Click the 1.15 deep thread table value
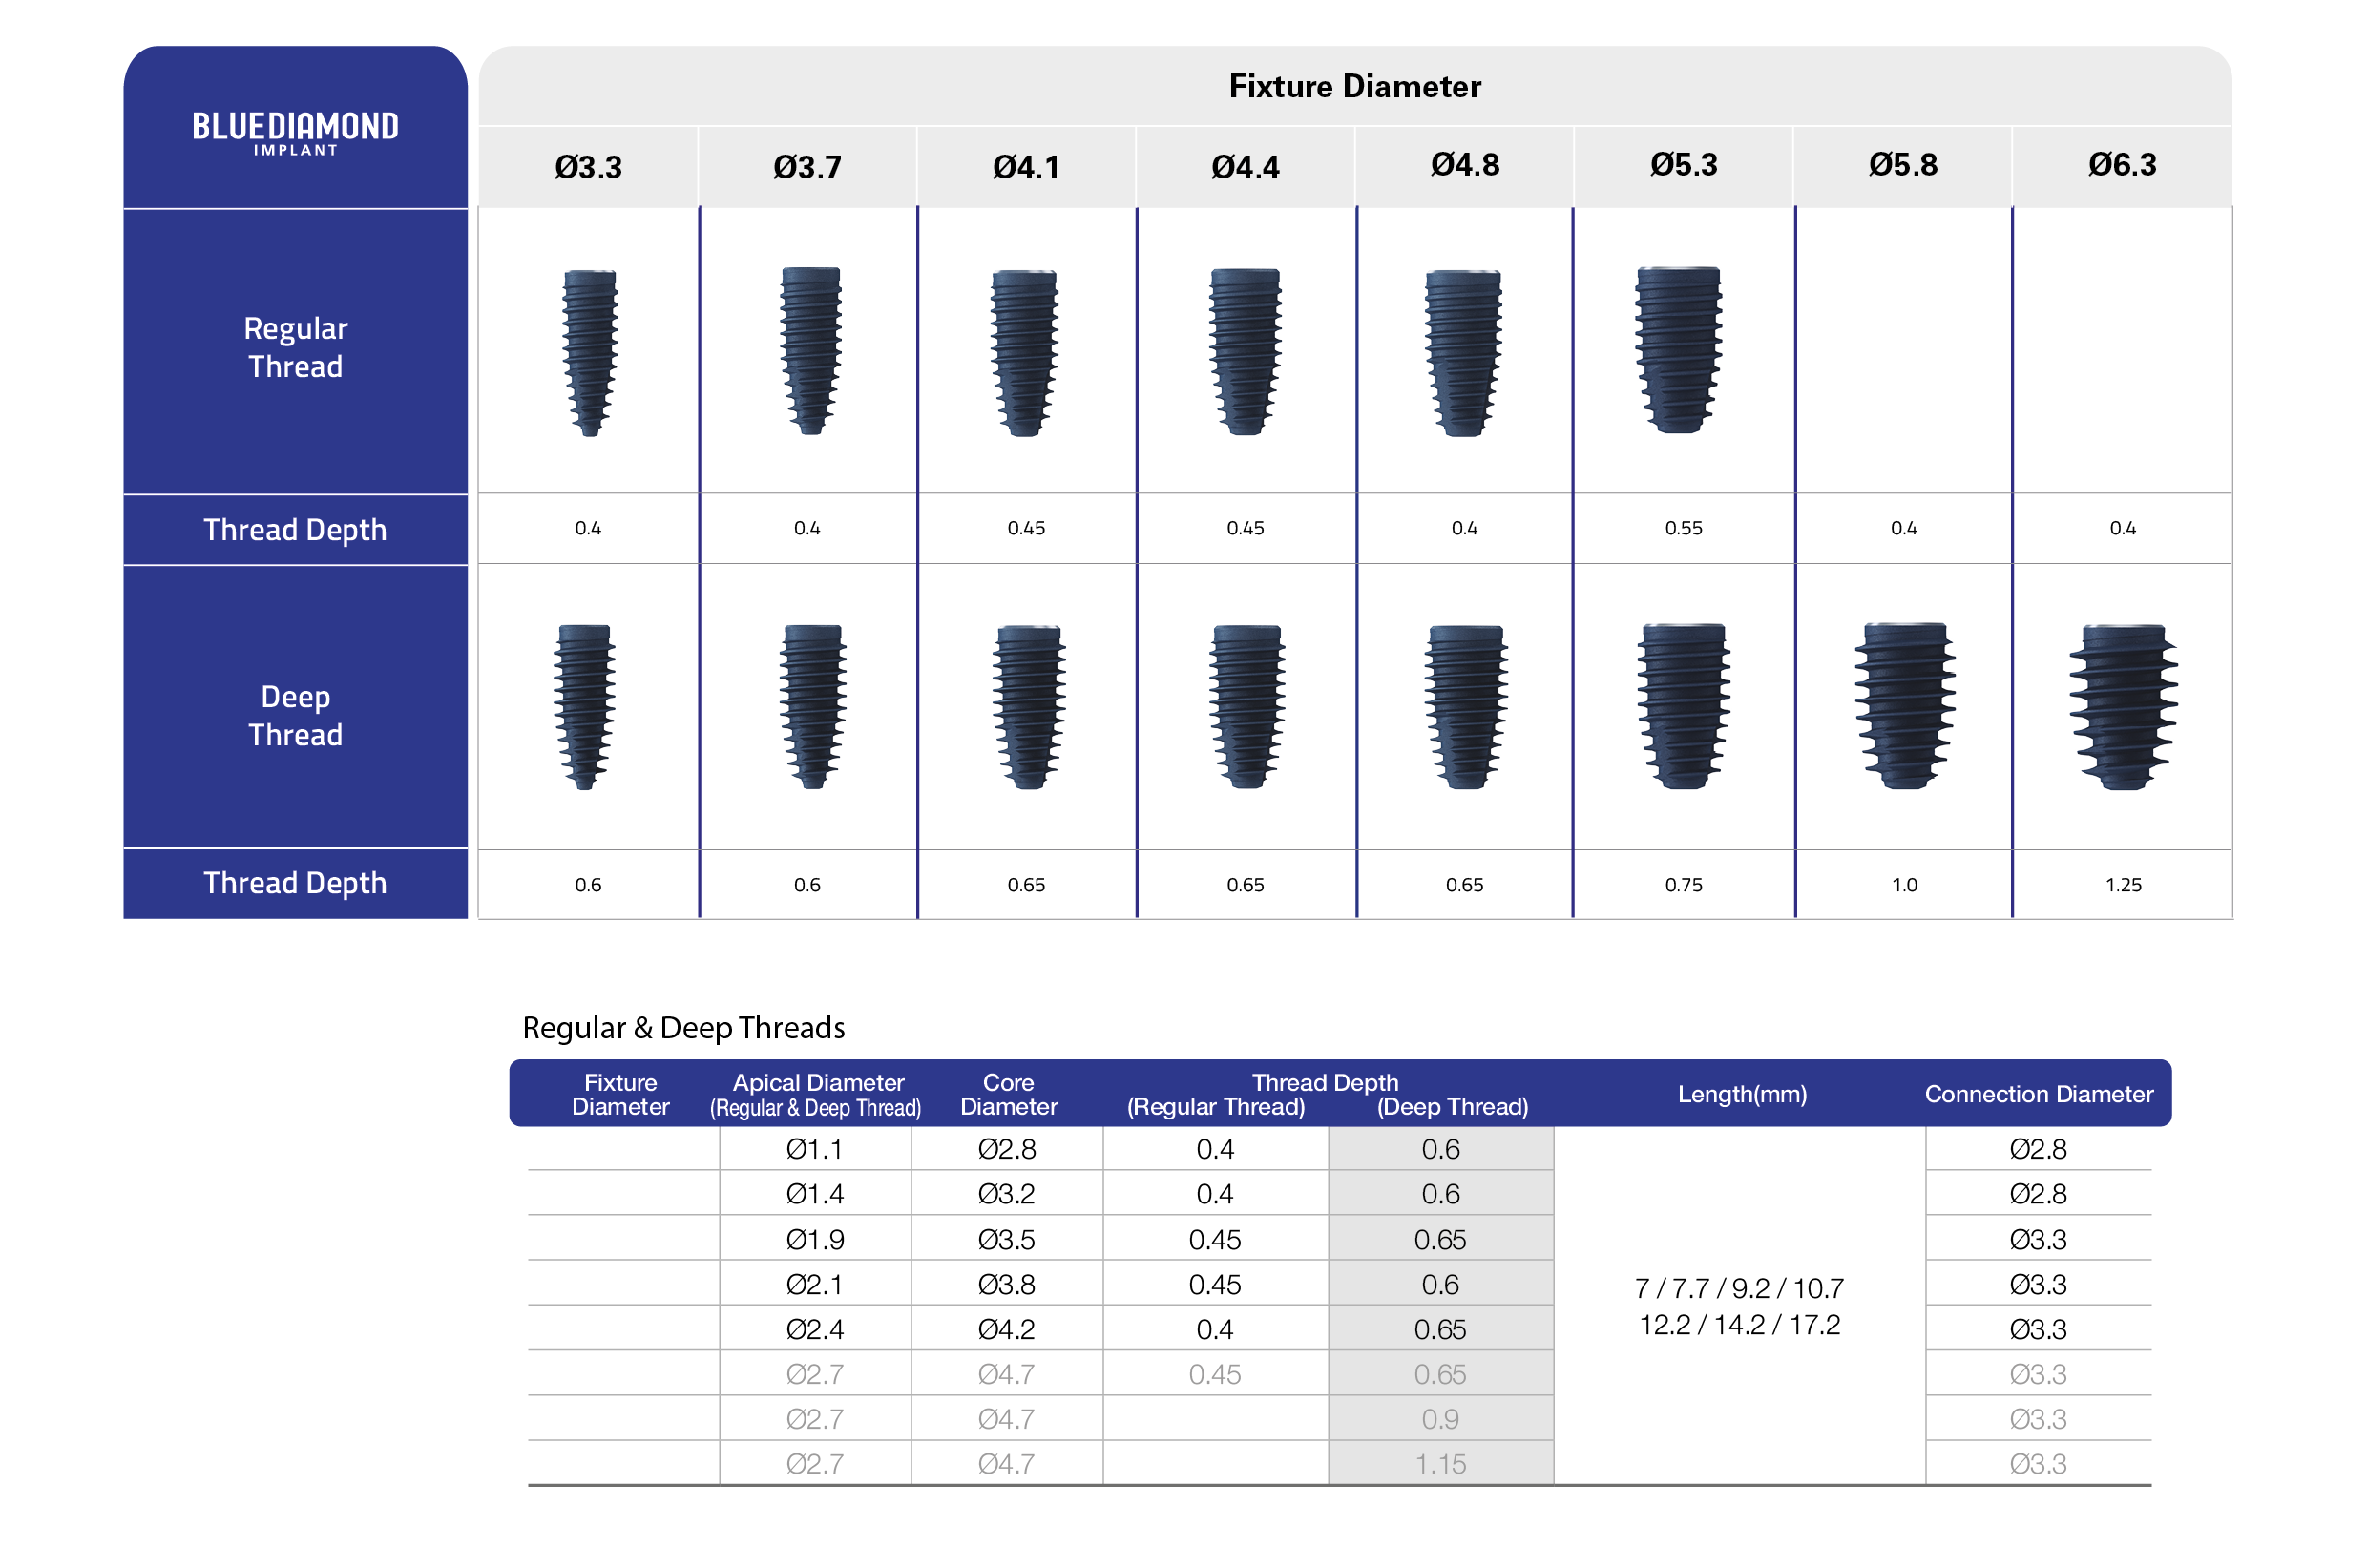This screenshot has width=2367, height=1568. point(1439,1463)
